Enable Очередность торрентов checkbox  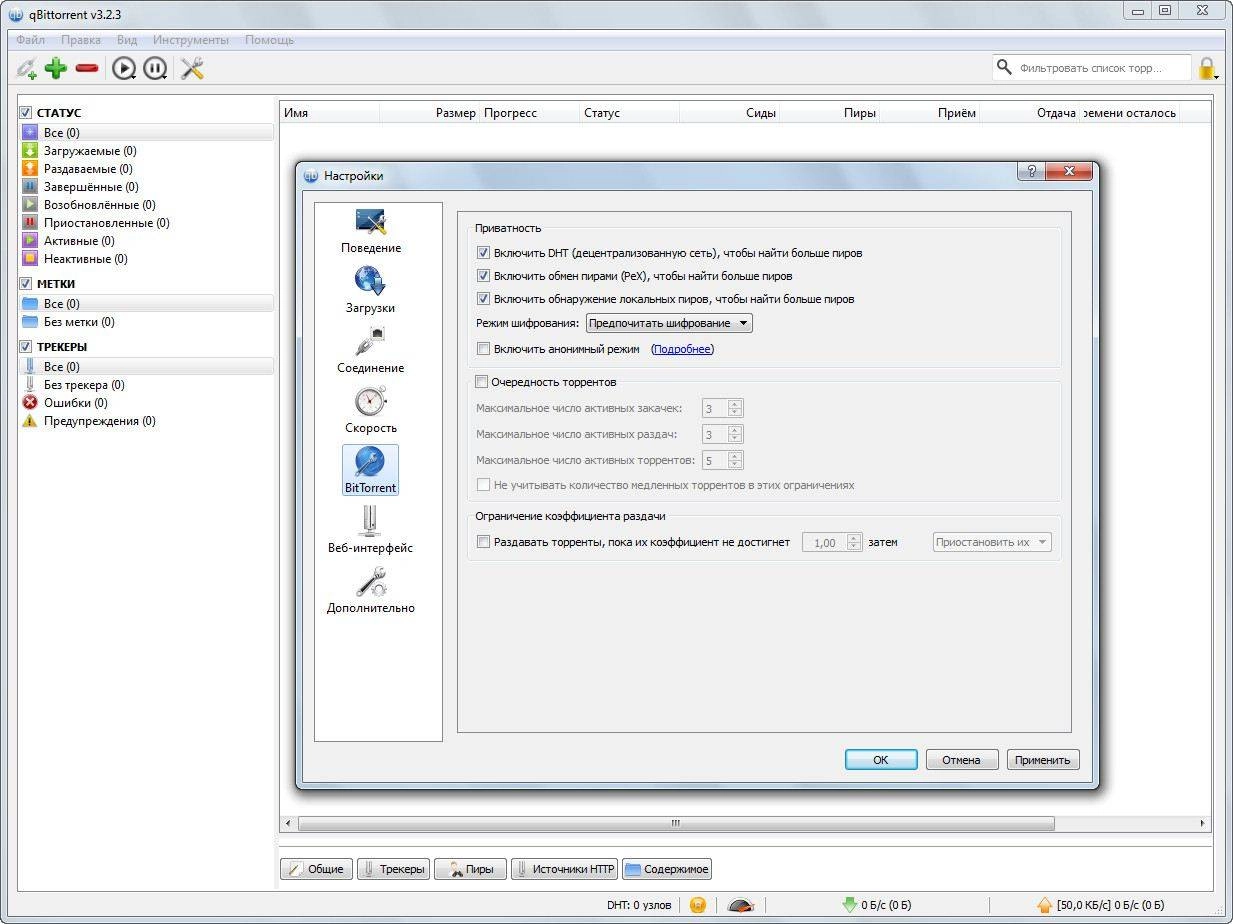tap(481, 382)
